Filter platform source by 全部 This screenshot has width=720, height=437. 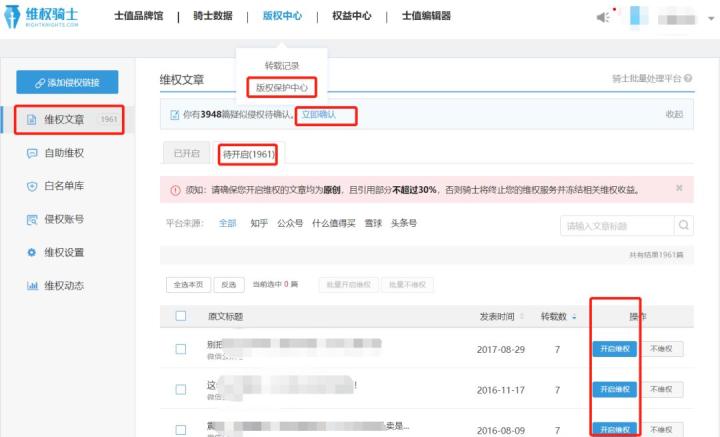point(227,224)
